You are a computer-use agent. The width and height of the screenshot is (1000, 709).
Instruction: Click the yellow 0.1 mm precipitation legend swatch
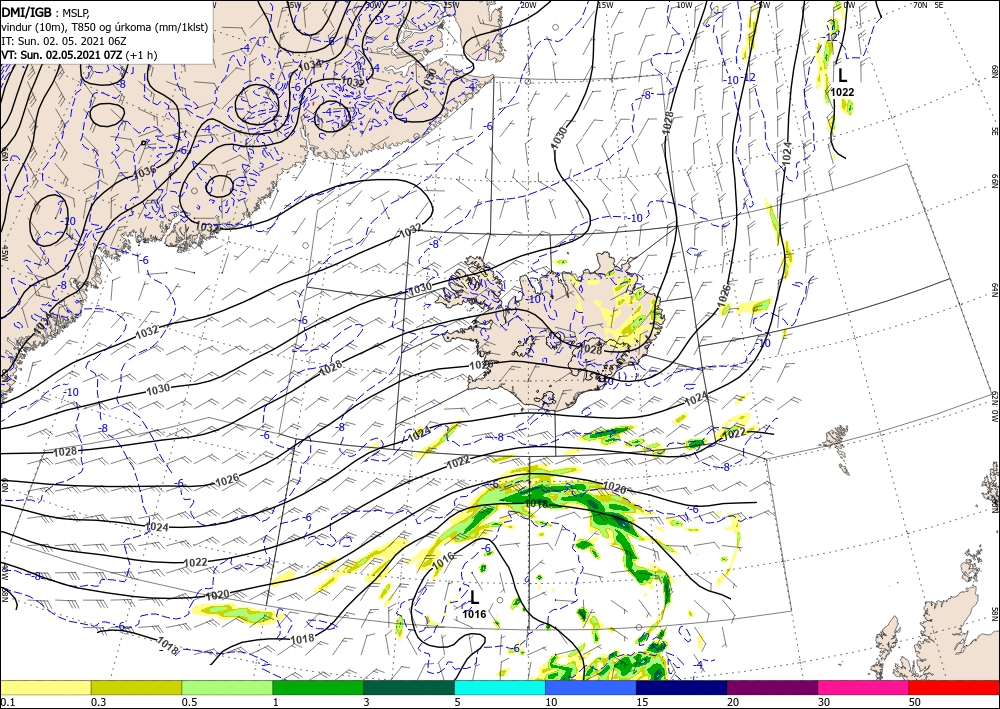coord(45,687)
